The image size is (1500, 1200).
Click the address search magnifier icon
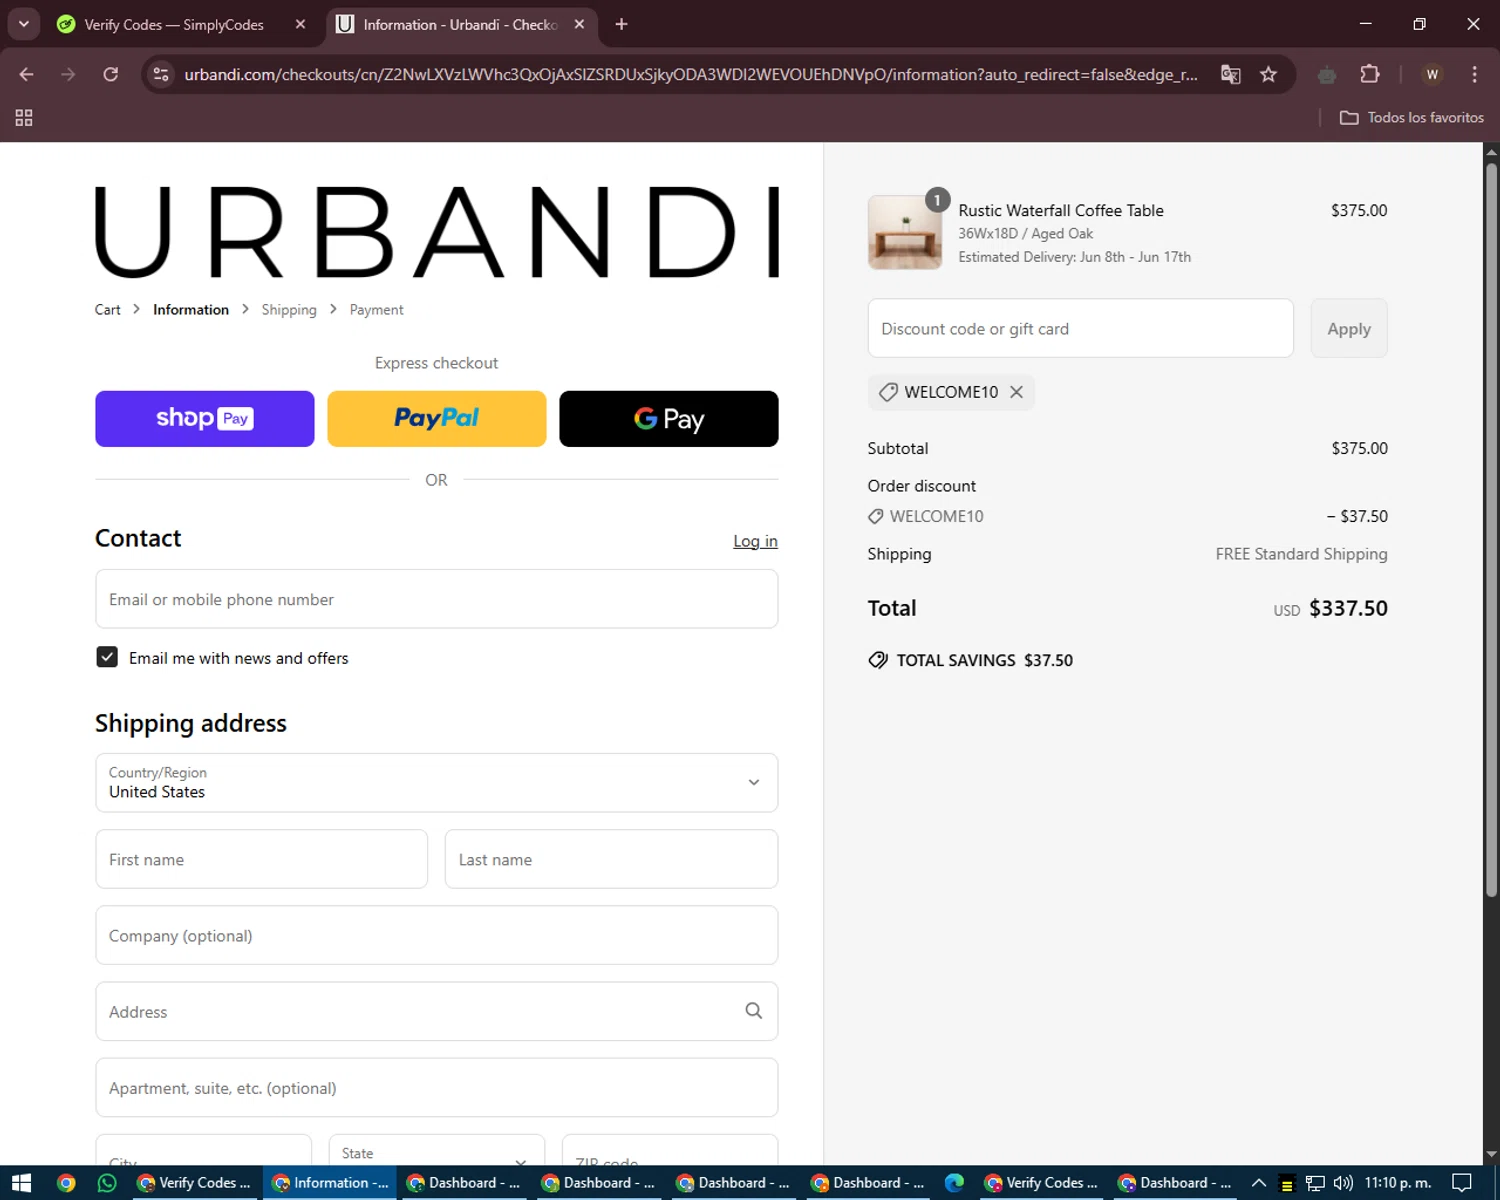click(754, 1011)
